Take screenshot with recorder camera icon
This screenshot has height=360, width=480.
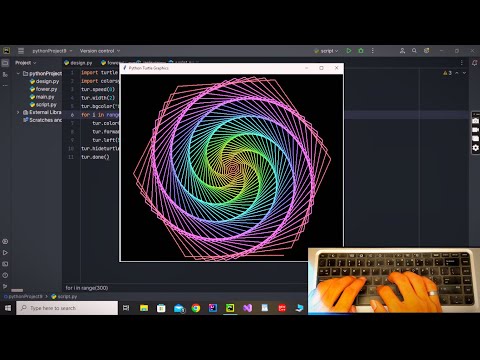[x=476, y=121]
